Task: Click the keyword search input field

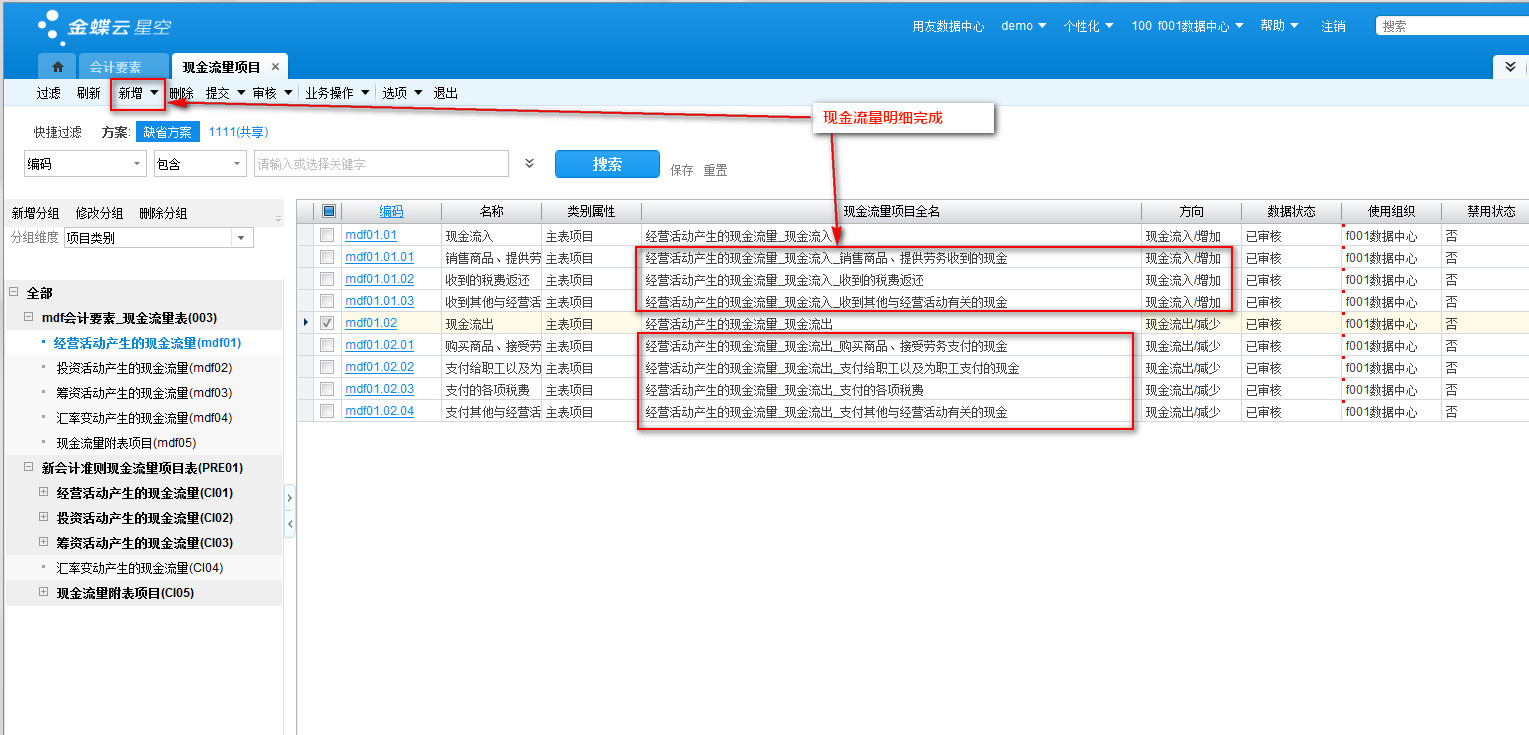Action: (x=380, y=164)
